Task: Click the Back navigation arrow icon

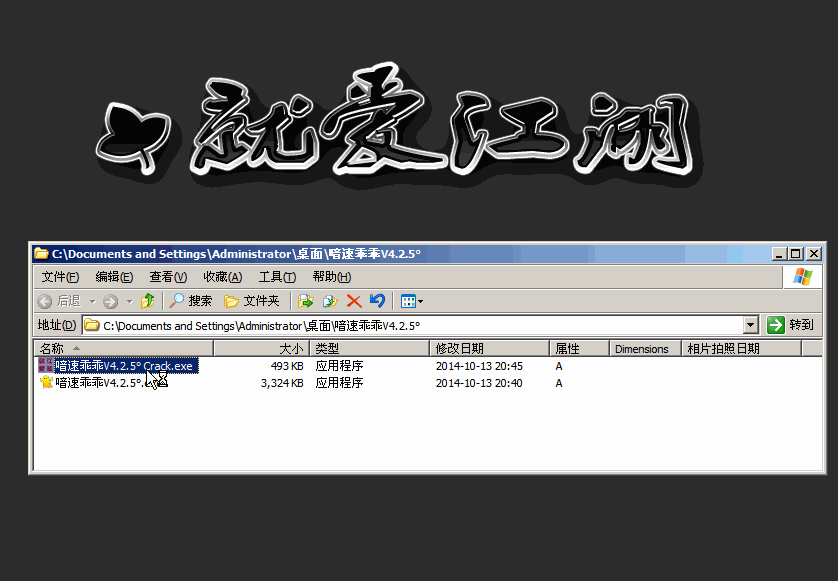Action: [45, 301]
